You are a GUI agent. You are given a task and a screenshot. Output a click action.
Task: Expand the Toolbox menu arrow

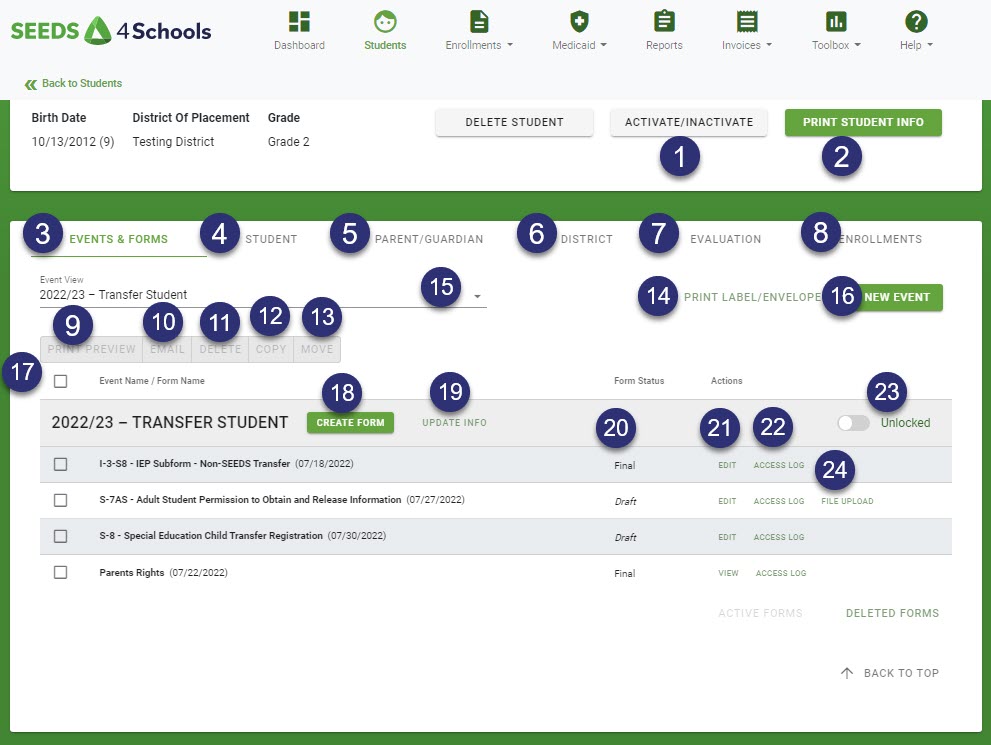coord(858,45)
